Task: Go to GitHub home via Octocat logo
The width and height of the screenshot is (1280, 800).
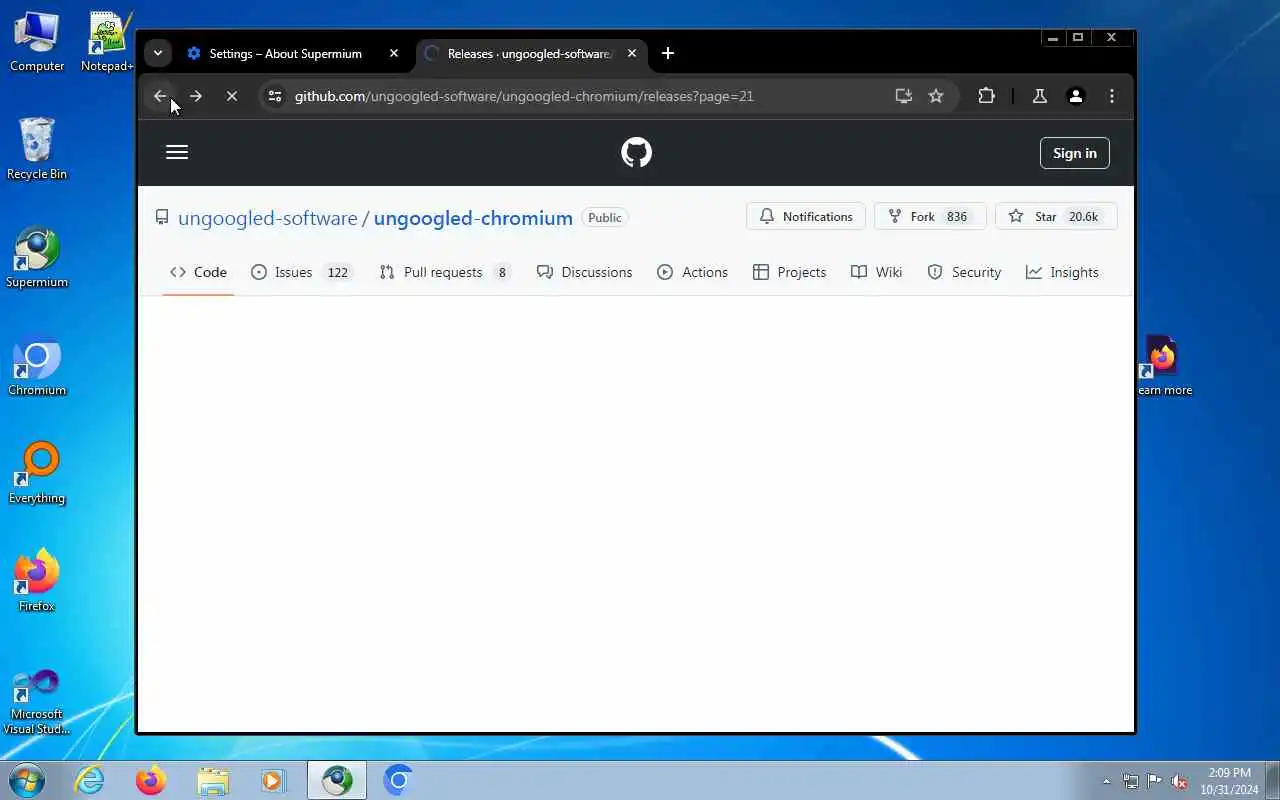Action: (x=636, y=152)
